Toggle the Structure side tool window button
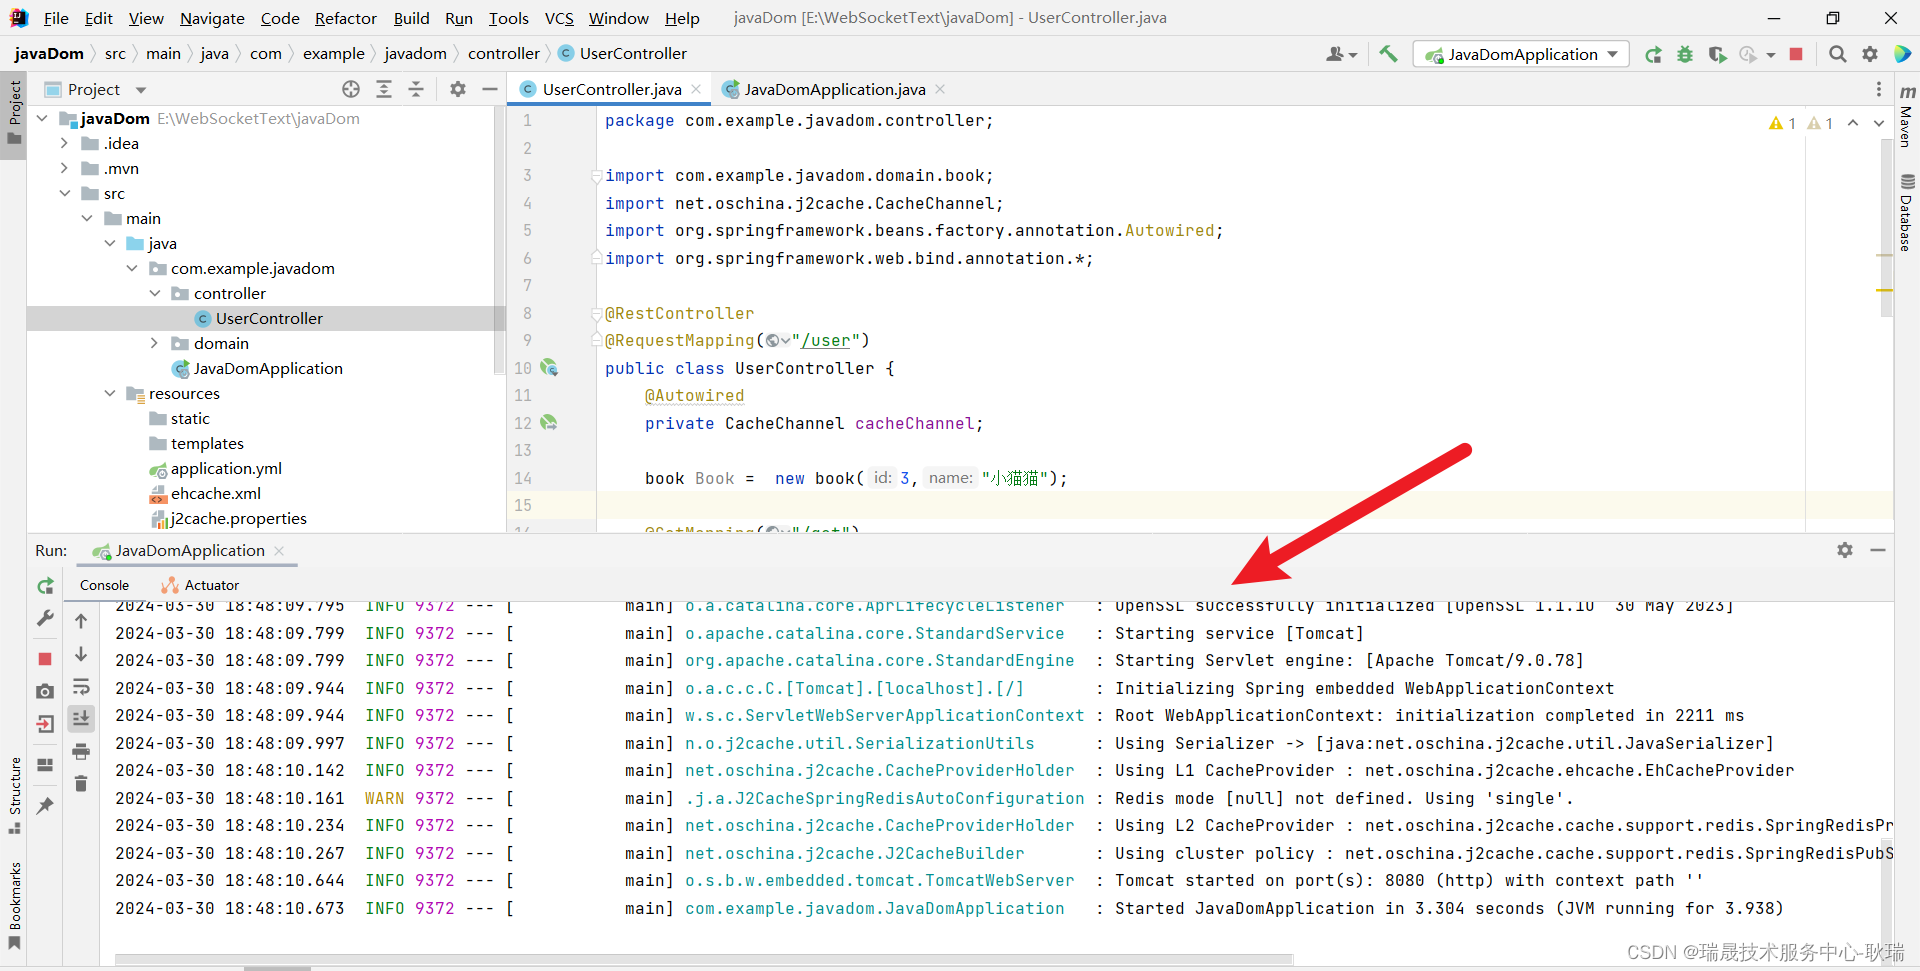 (x=14, y=796)
